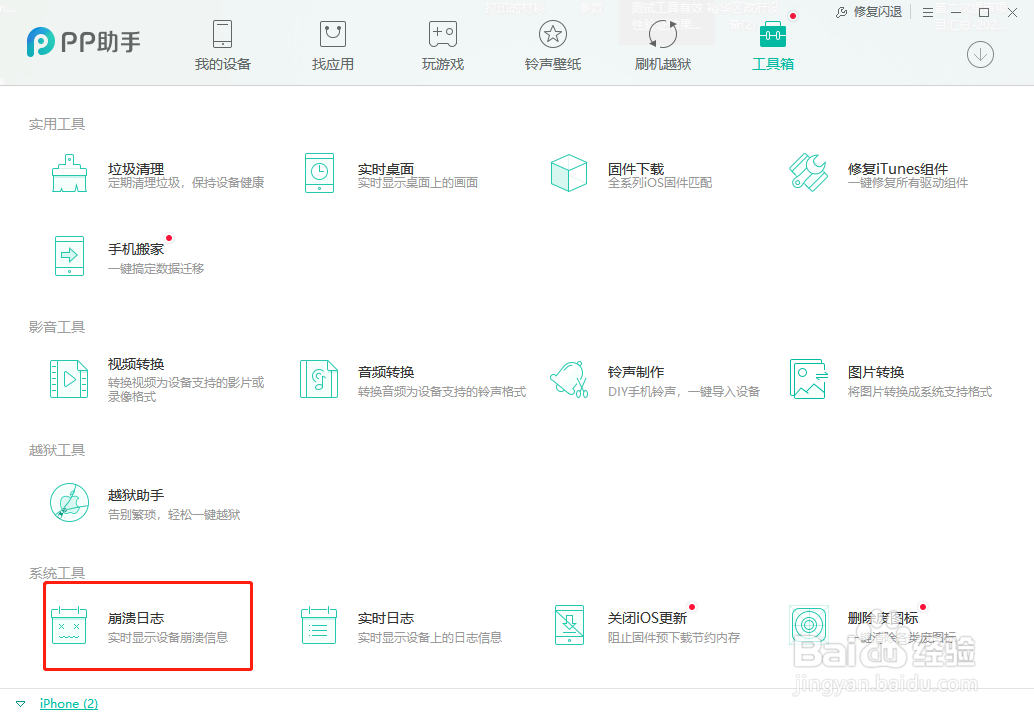Click description 实时显示桌面上的画面
The width and height of the screenshot is (1034, 719).
417,183
